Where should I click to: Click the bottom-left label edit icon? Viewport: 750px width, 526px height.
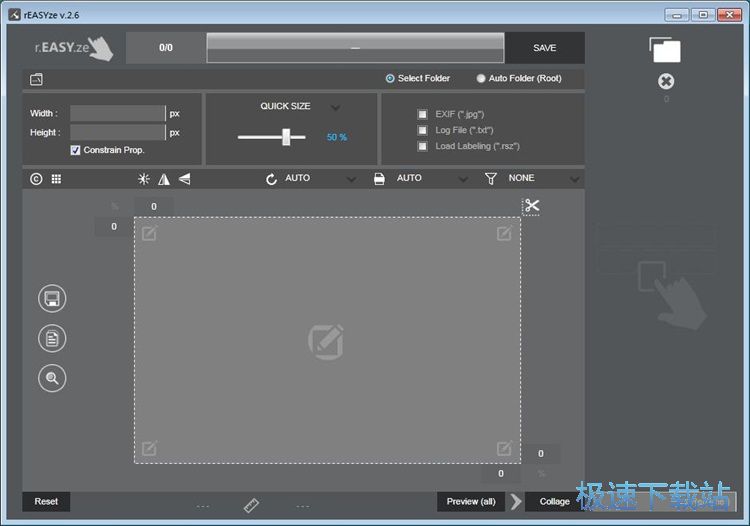pyautogui.click(x=149, y=448)
